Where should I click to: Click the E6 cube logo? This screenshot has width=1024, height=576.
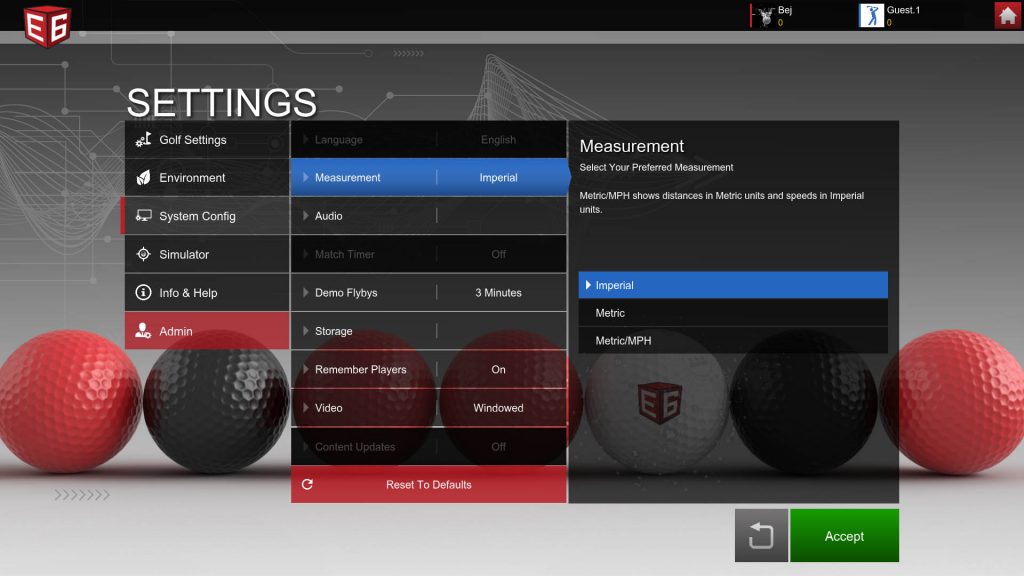[47, 26]
